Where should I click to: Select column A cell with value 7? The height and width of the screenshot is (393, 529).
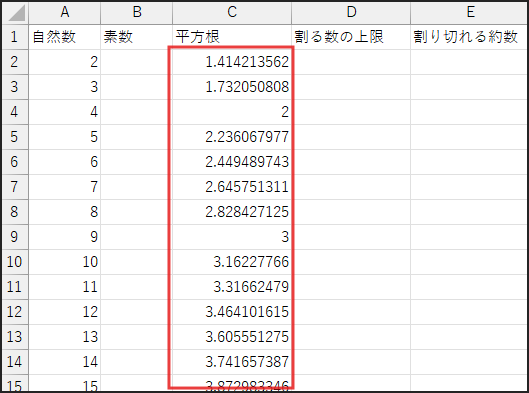pos(65,187)
